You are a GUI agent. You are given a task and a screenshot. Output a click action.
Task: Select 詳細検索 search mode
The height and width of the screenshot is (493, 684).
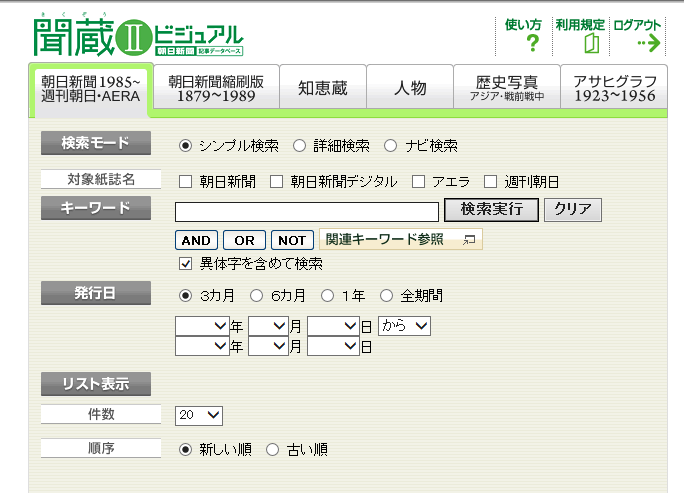[299, 145]
